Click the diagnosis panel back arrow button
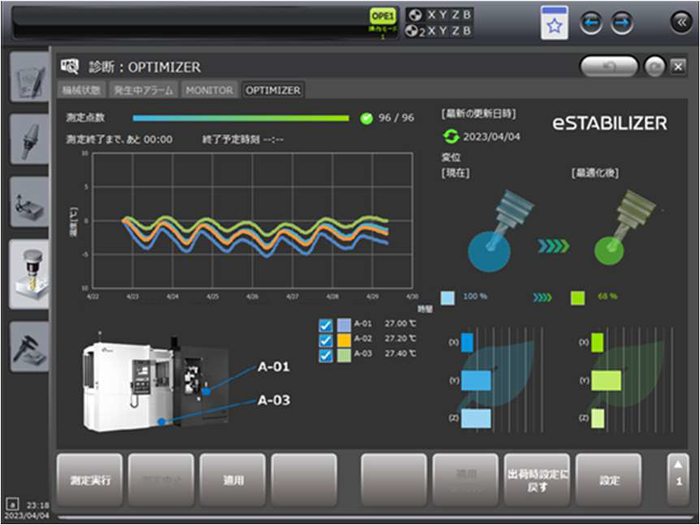This screenshot has width=700, height=525. point(609,67)
